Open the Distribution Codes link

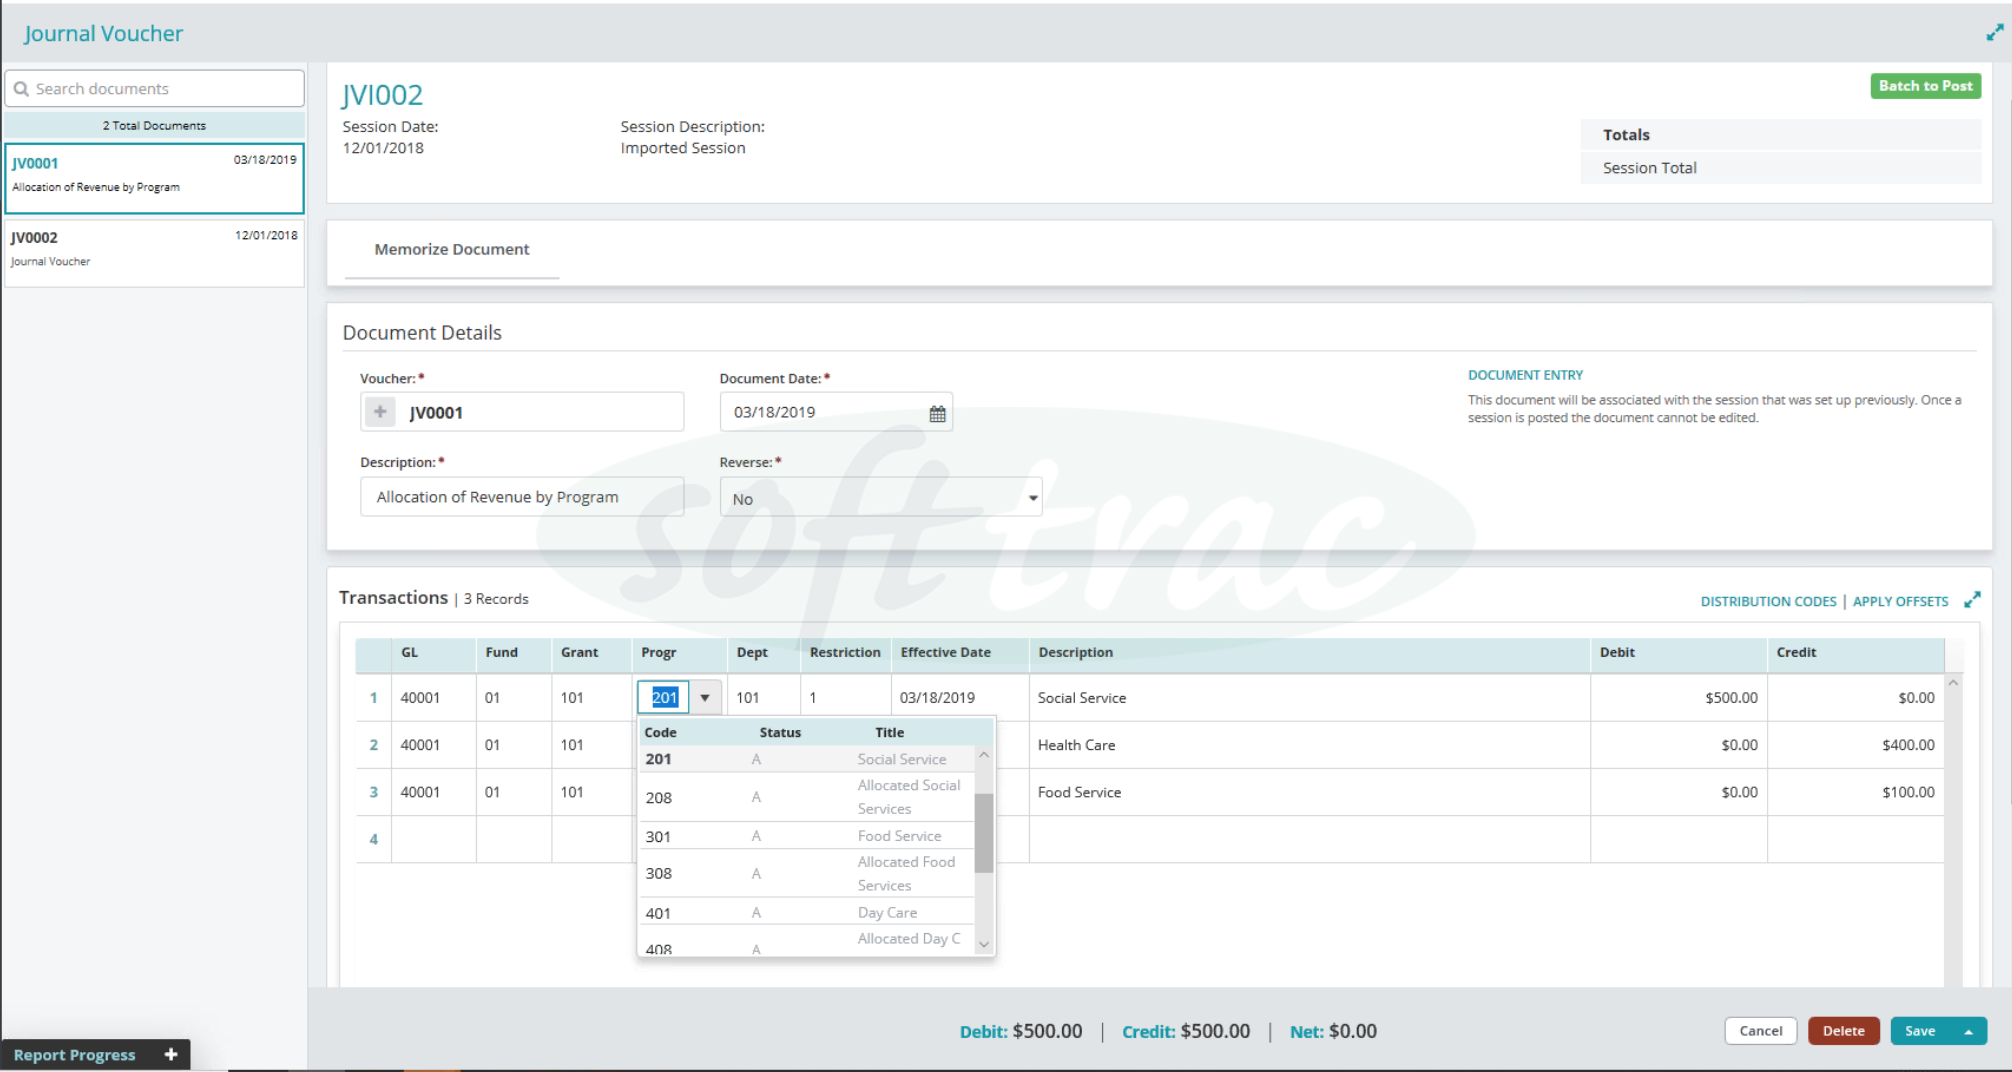click(x=1768, y=601)
